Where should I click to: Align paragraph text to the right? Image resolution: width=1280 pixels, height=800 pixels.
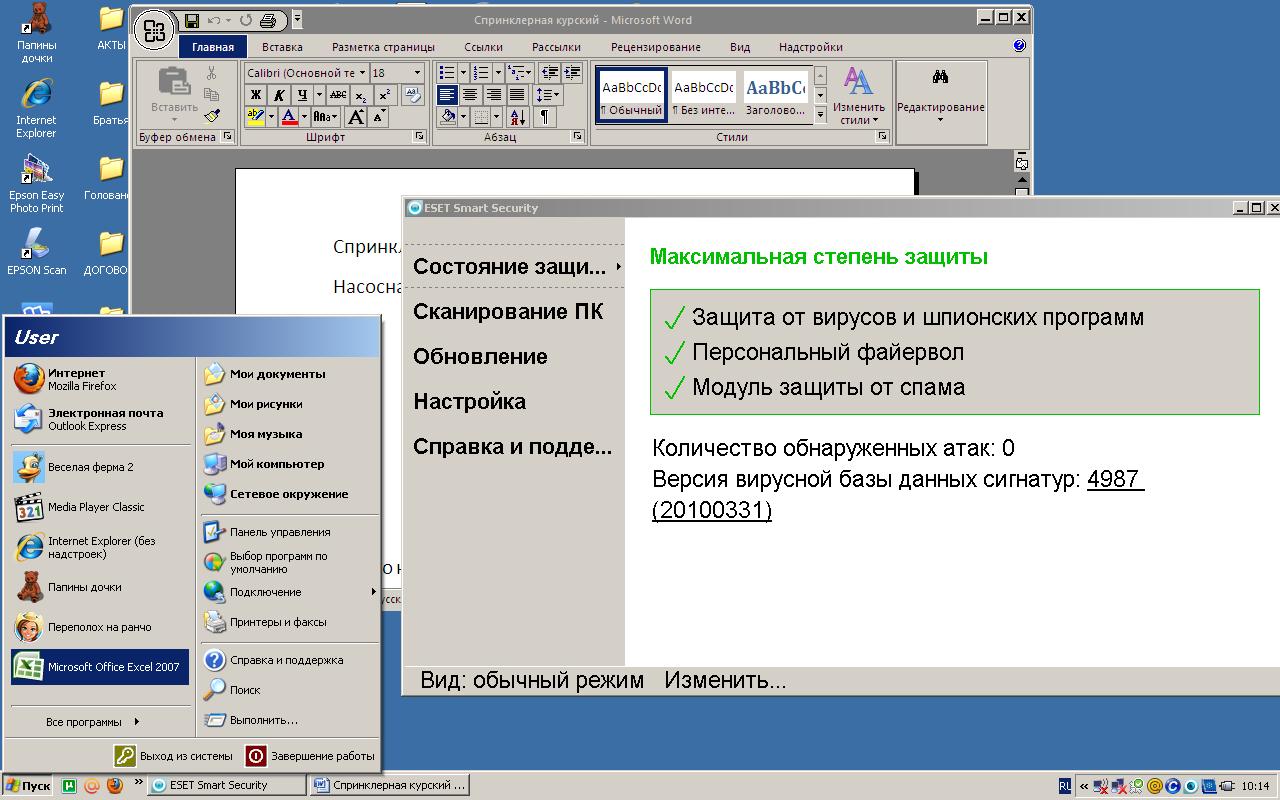[493, 95]
